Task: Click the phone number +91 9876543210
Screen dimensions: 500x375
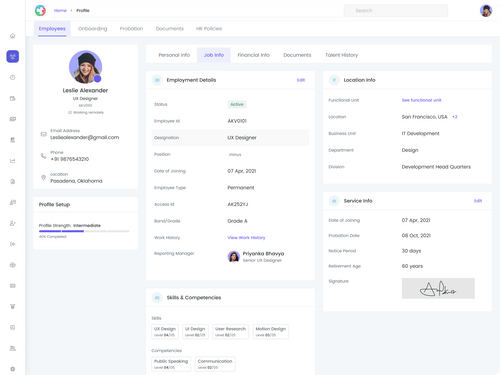Action: 70,159
